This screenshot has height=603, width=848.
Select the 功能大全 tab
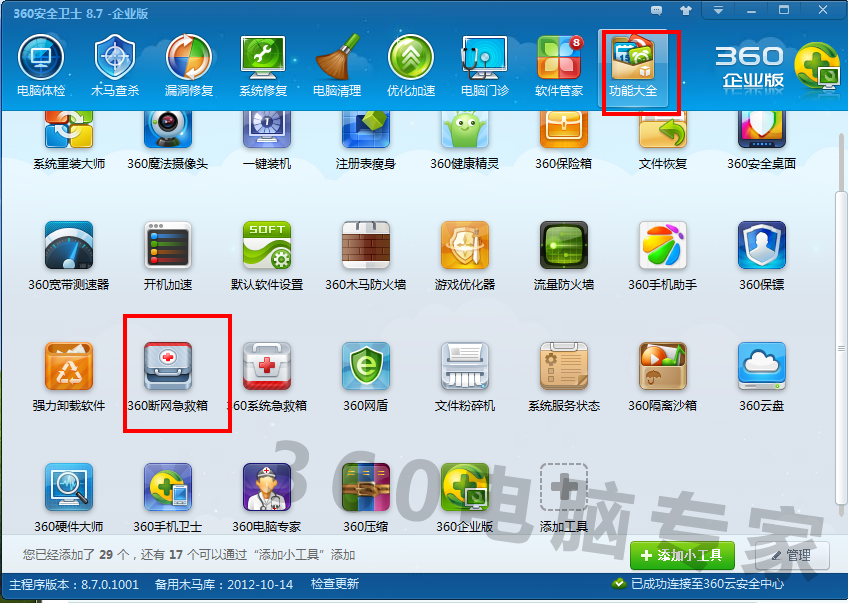(x=634, y=66)
